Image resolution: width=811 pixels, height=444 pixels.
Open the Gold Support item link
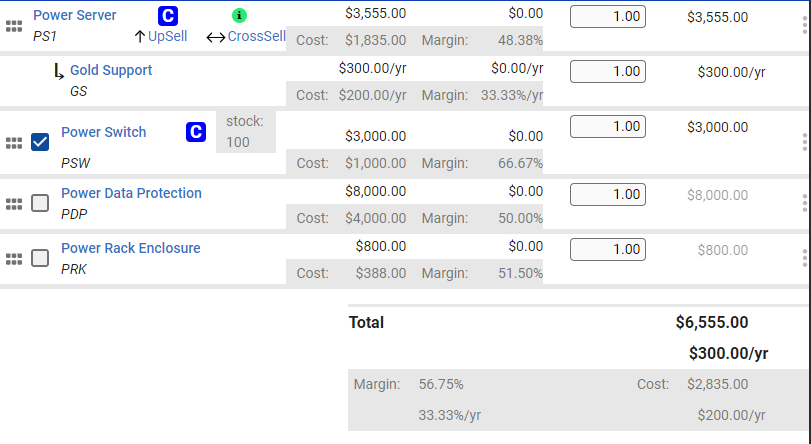(x=111, y=71)
